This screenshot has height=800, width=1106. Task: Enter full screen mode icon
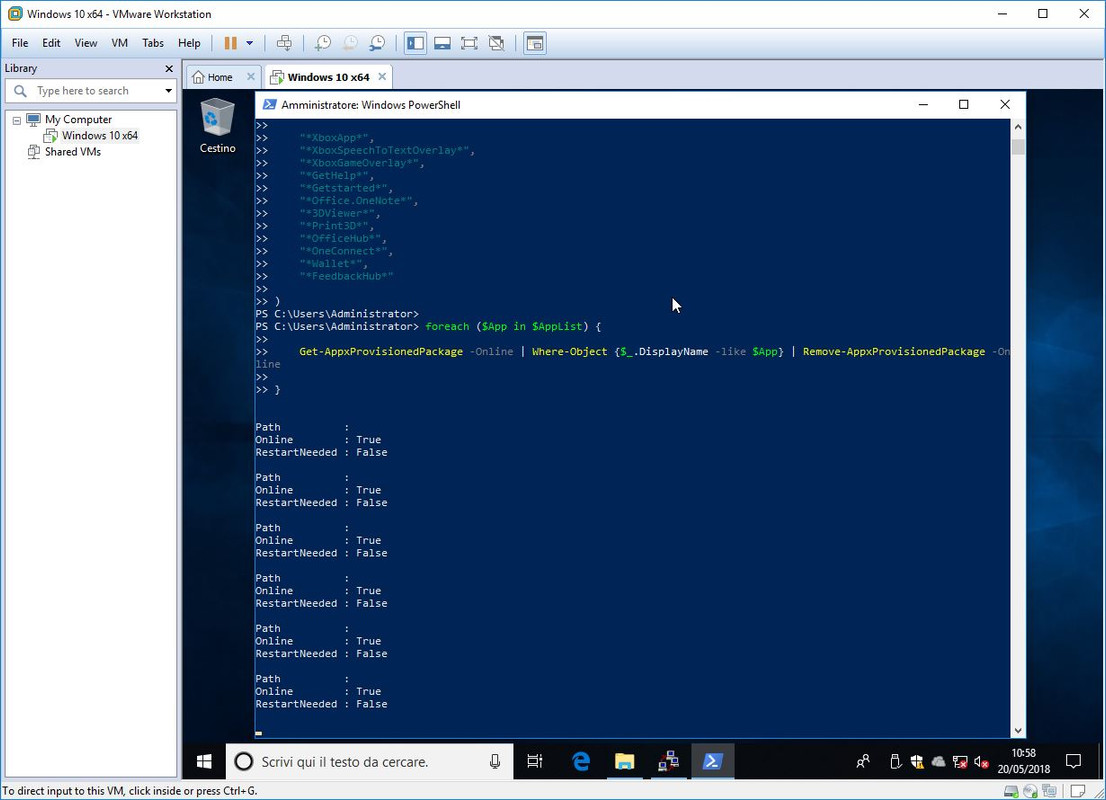[x=469, y=43]
